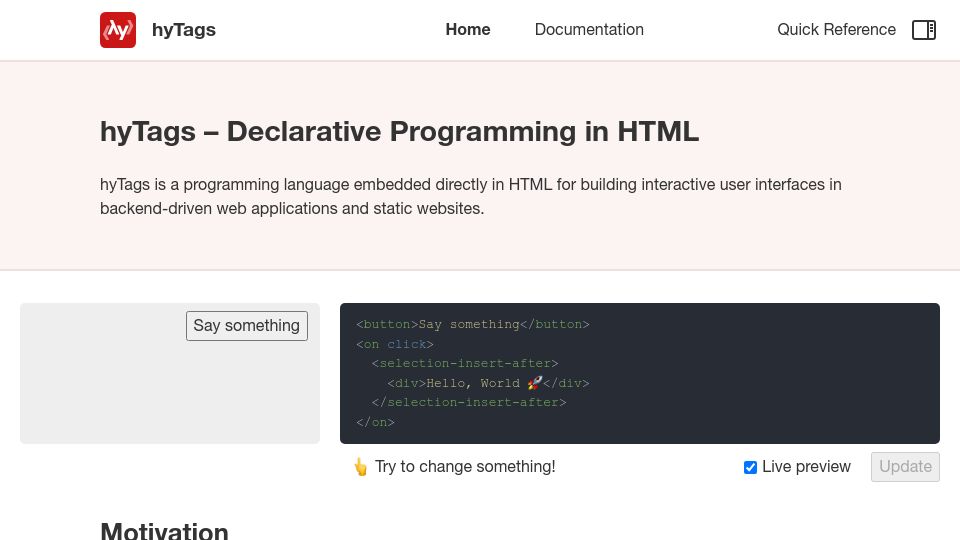Click the 'Try to change something!' hint text
The width and height of the screenshot is (960, 540).
465,467
